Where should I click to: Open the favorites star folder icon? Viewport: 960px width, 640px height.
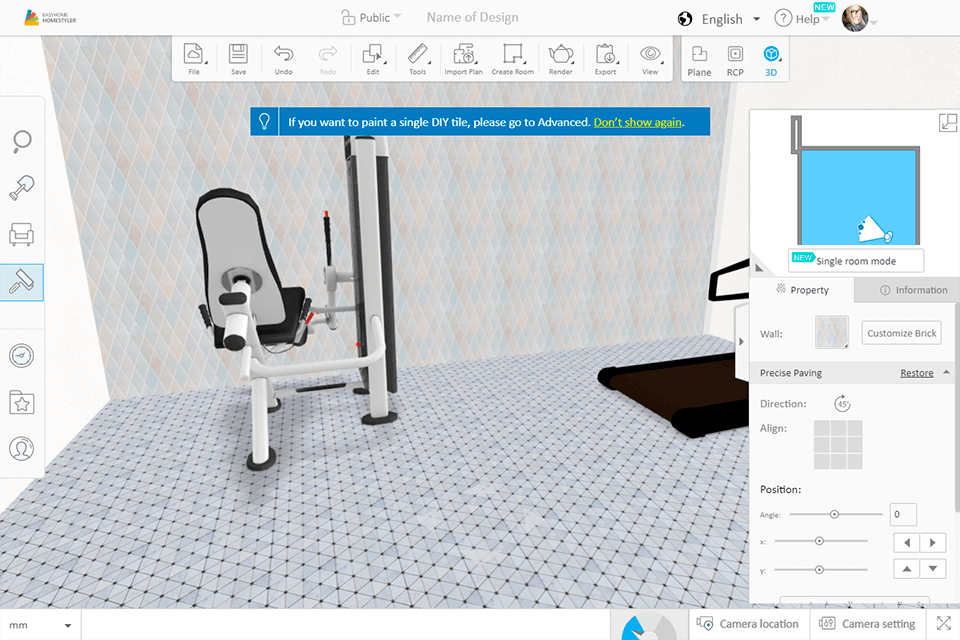tap(21, 402)
